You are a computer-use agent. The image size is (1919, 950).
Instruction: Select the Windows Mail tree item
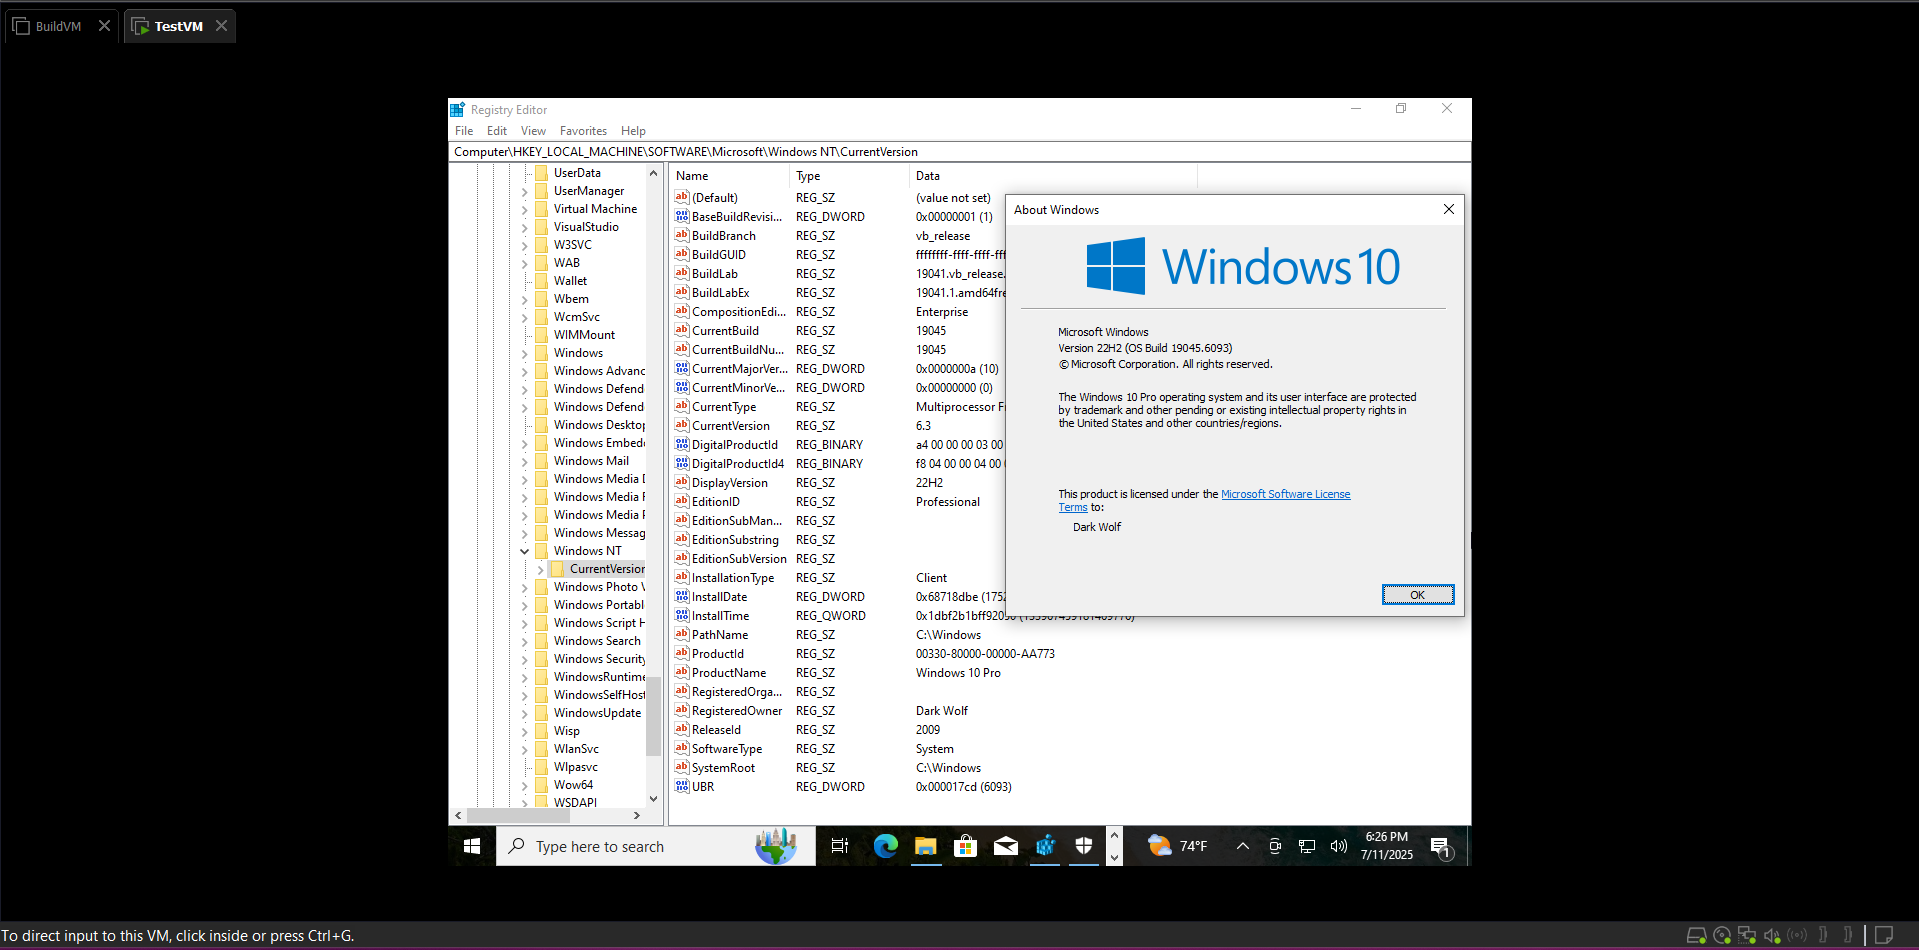point(591,461)
